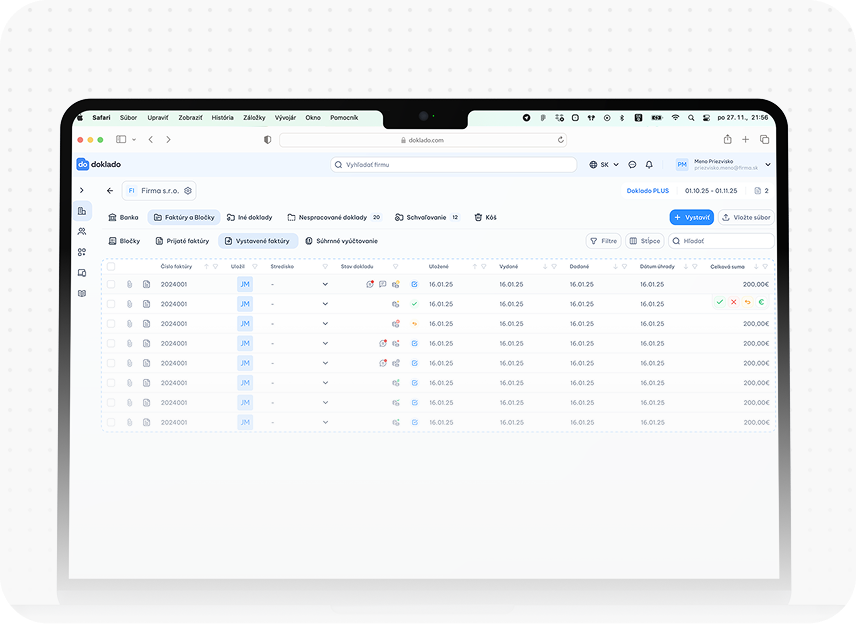Click the notification bell icon
Screen dimensions: 856x624
649,164
